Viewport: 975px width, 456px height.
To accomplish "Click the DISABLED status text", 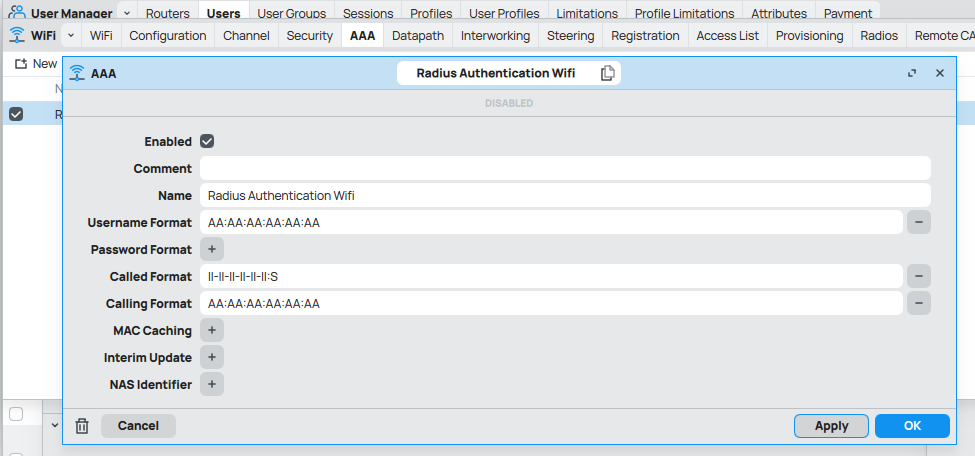I will click(509, 103).
